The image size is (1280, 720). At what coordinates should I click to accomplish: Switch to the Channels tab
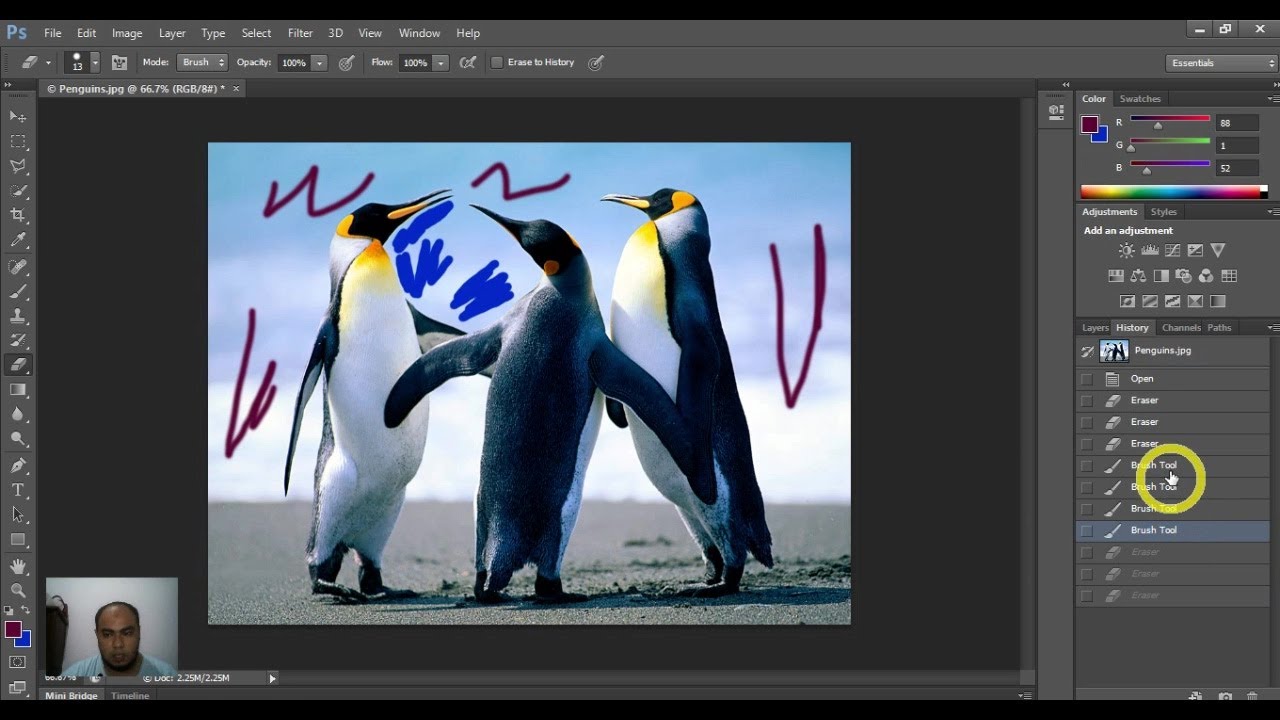tap(1181, 328)
